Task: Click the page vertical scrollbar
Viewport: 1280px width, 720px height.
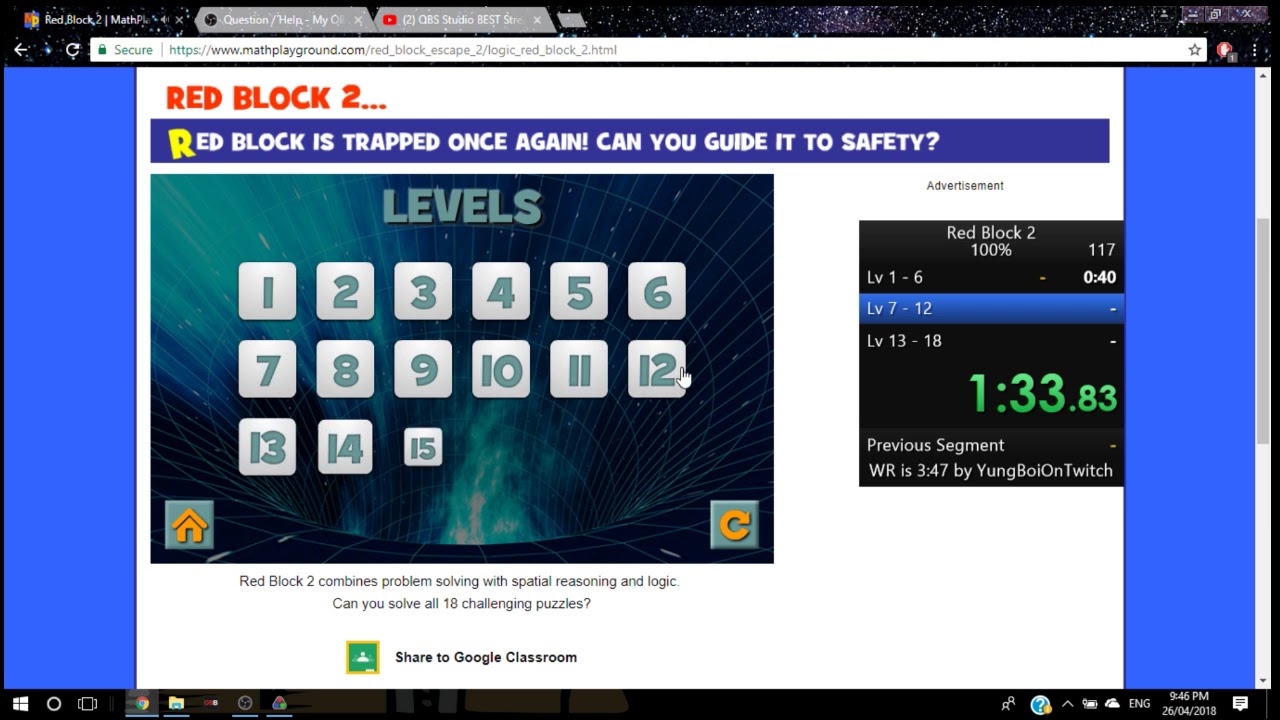Action: pos(1263,330)
